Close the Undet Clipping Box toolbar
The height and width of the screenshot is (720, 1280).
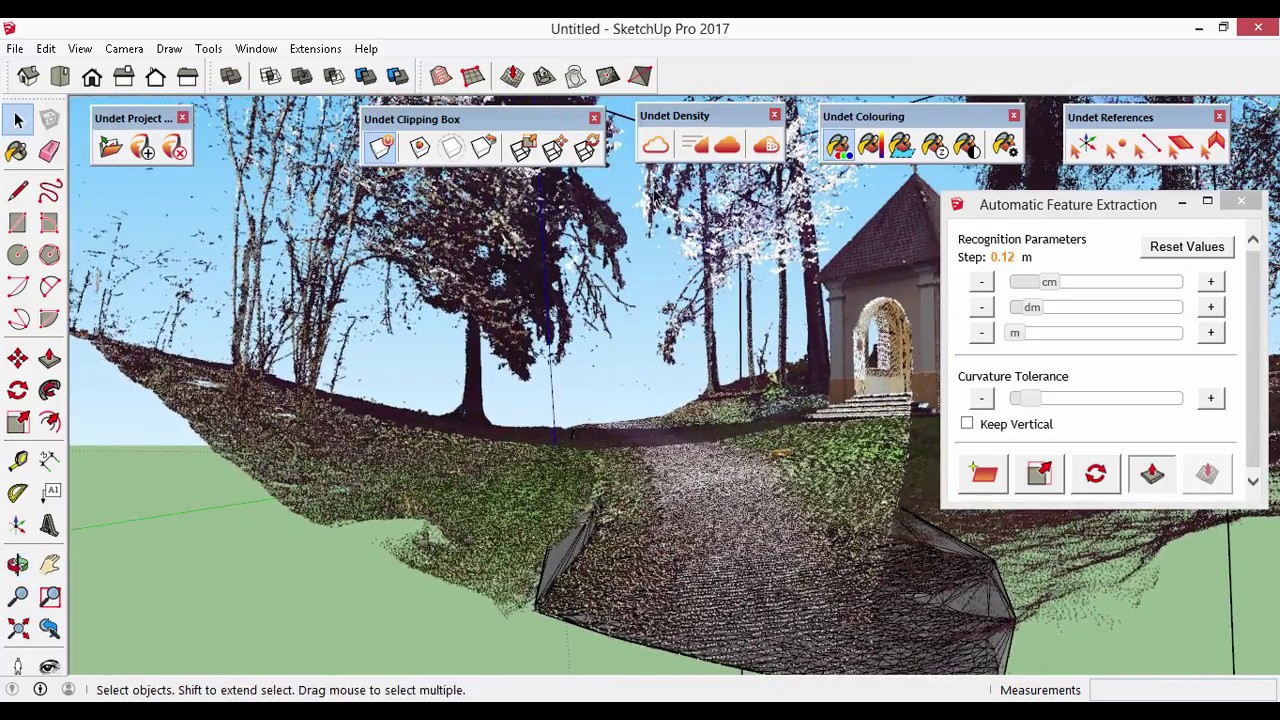(x=594, y=119)
